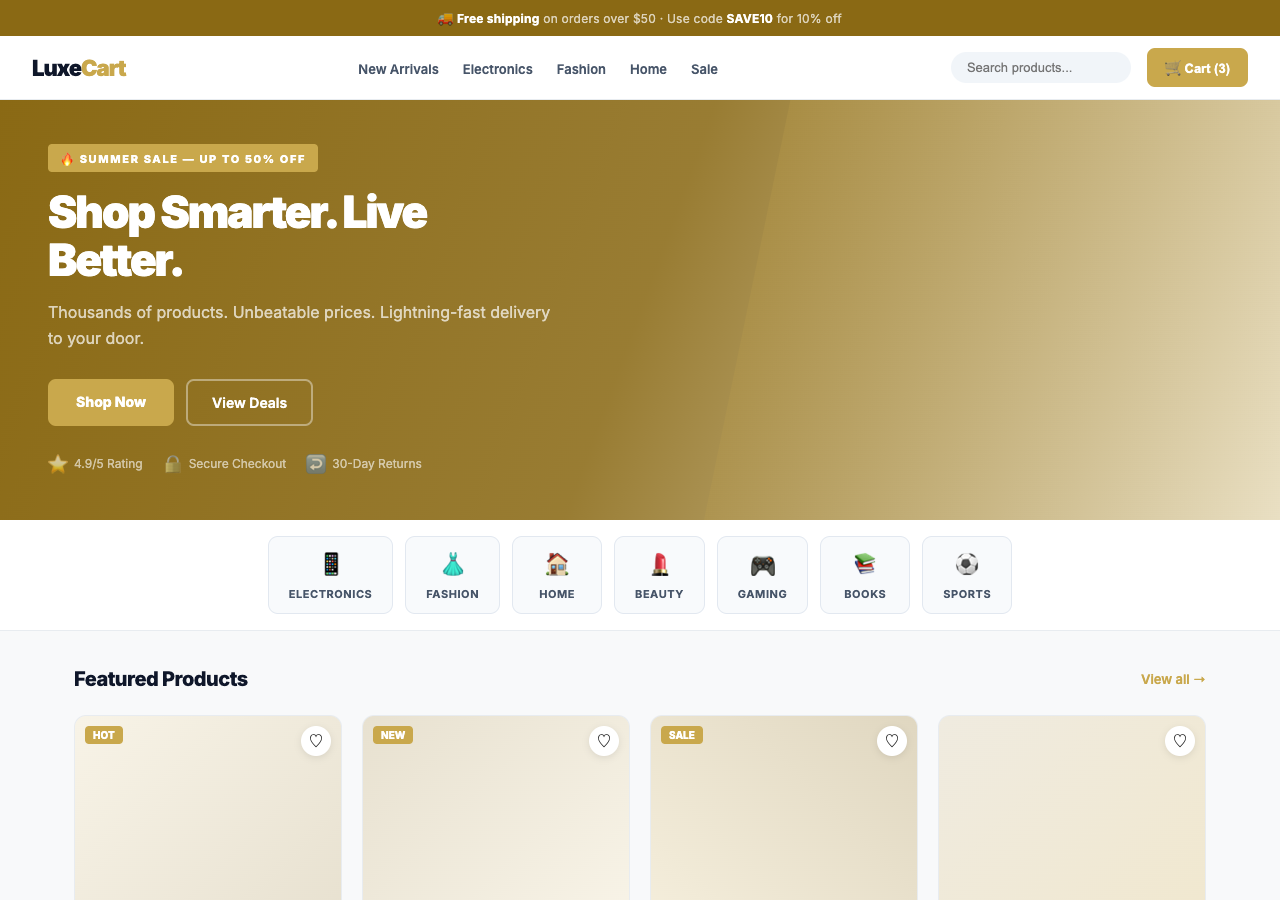Click the Summer Sale 50% off badge
This screenshot has height=900, width=1280.
click(183, 158)
